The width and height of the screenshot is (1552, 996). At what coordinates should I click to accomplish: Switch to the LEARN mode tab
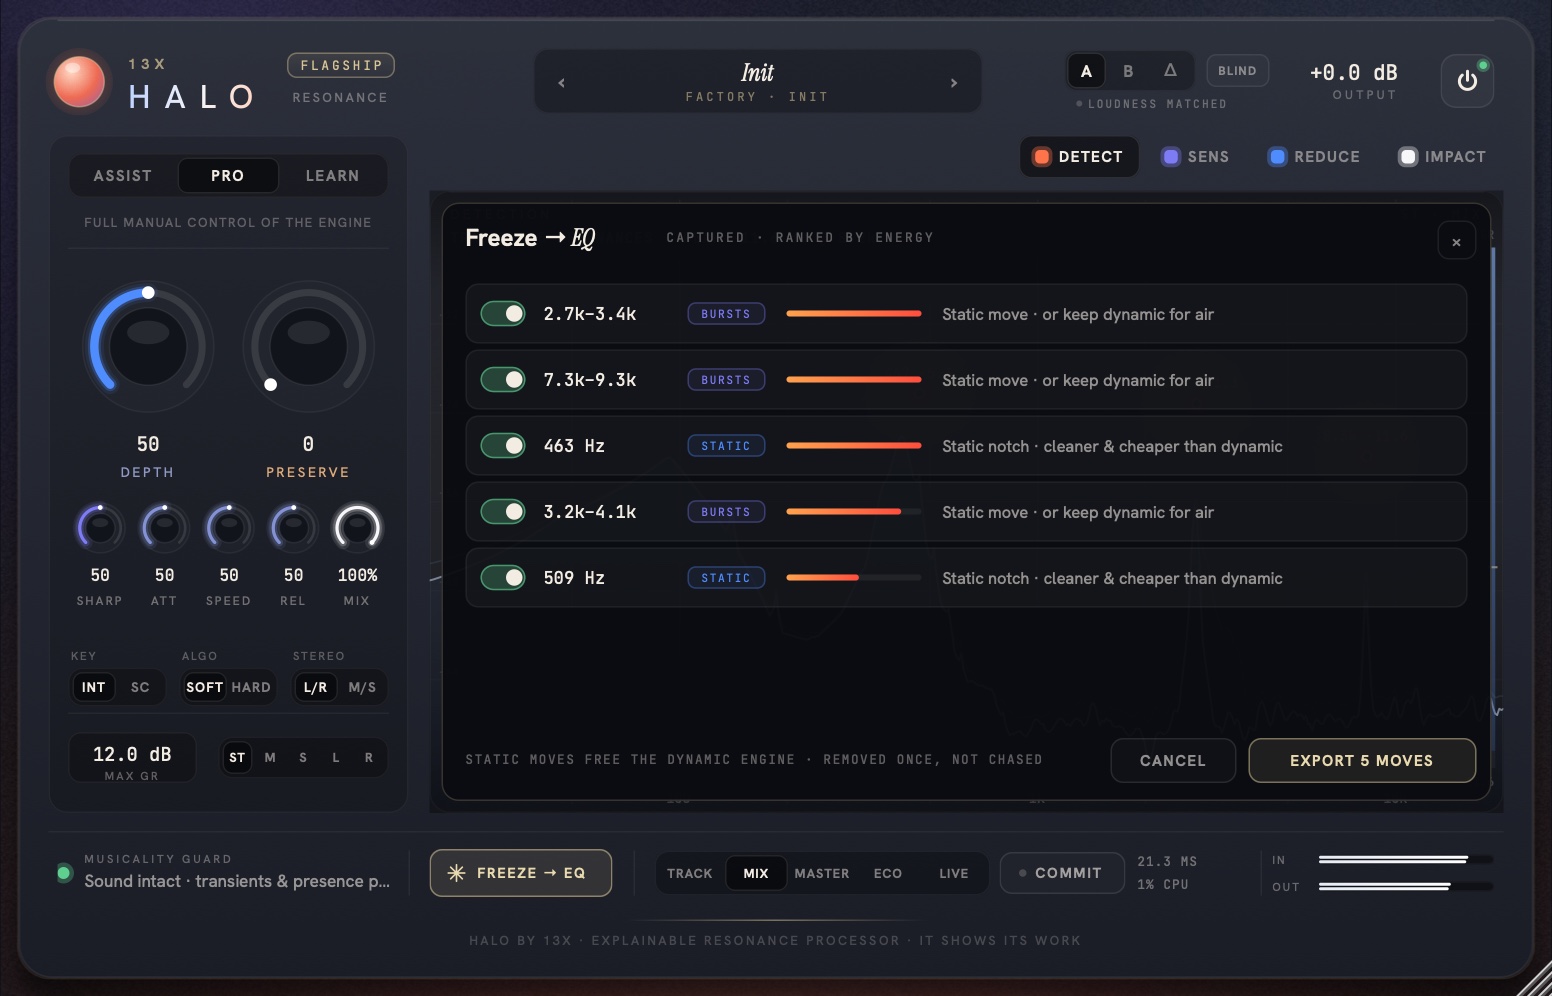tap(332, 176)
